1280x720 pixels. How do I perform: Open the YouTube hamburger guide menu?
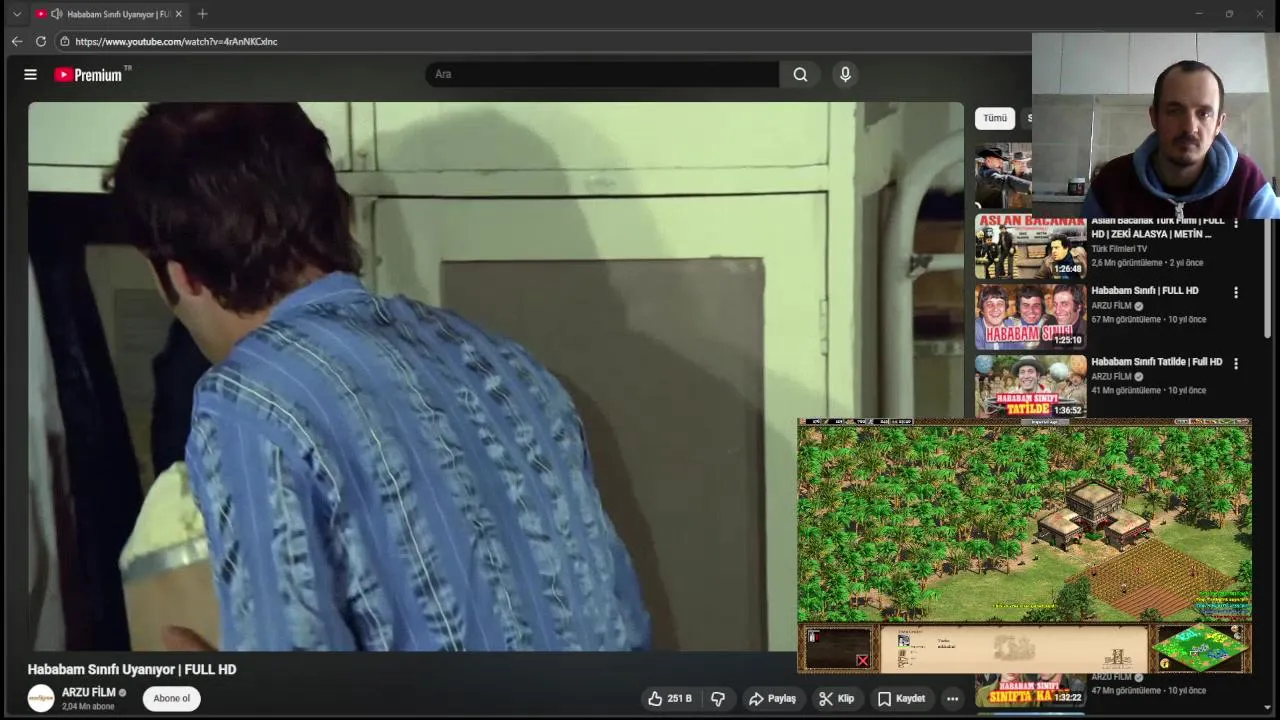[x=30, y=74]
